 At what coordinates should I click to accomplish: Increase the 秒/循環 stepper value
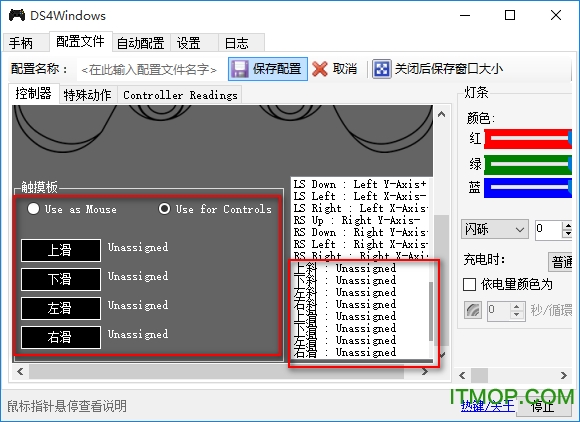[x=517, y=306]
